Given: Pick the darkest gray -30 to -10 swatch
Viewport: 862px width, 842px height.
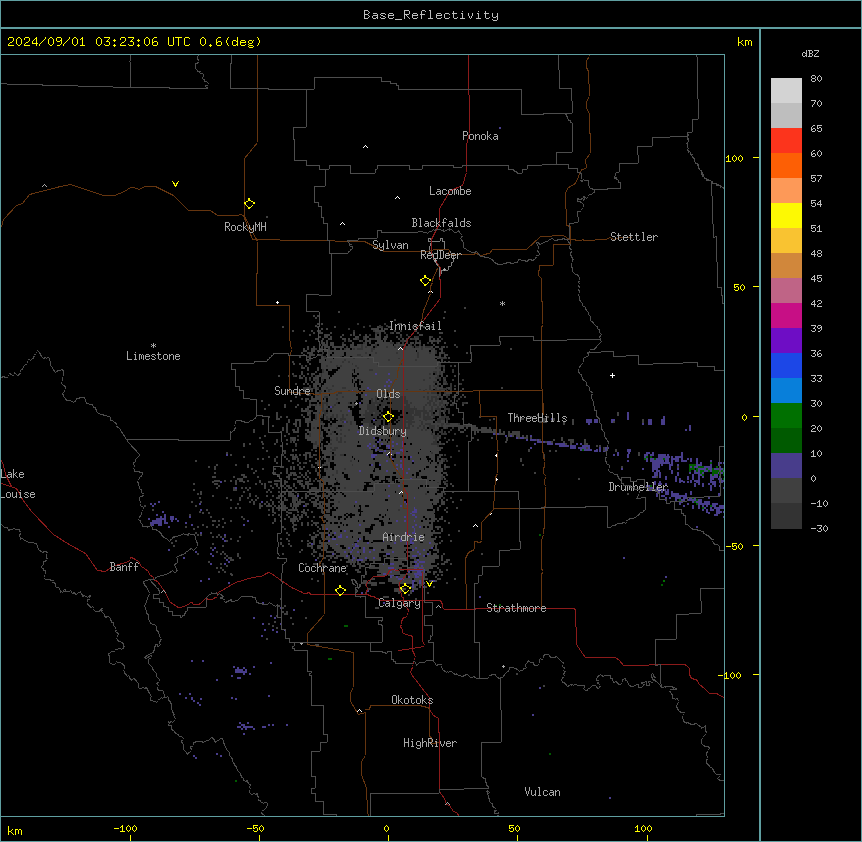Looking at the screenshot, I should pos(786,516).
